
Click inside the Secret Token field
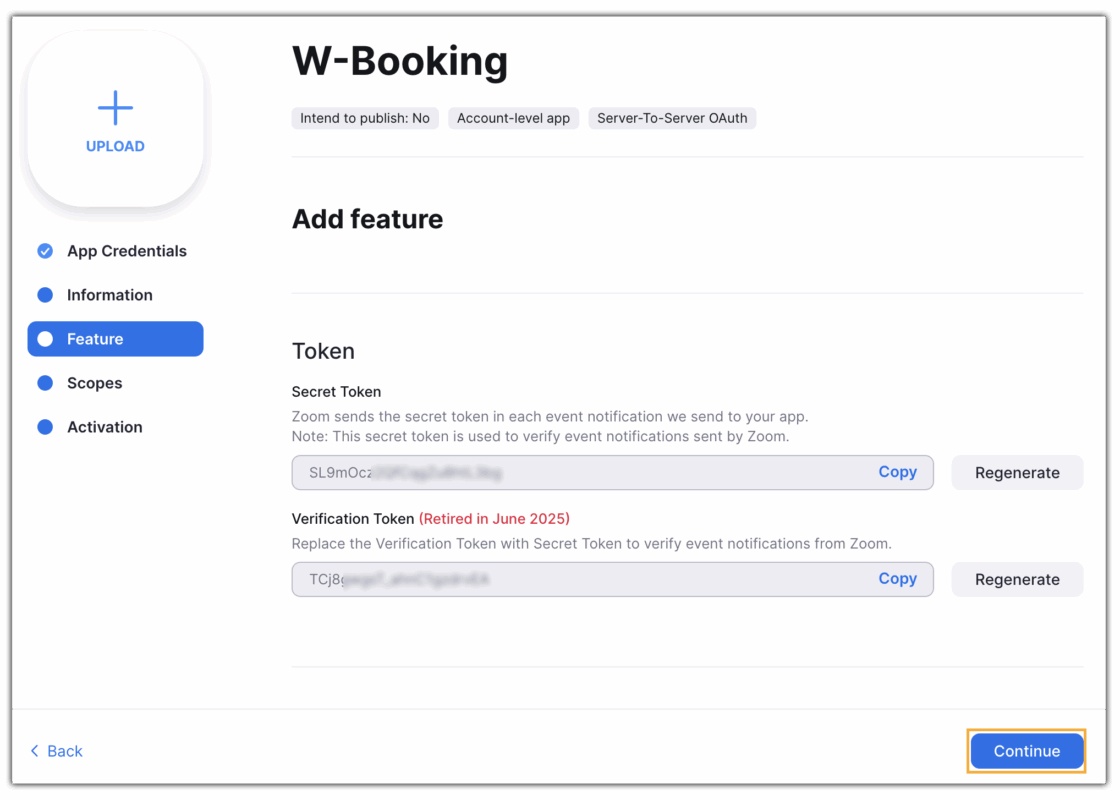580,473
